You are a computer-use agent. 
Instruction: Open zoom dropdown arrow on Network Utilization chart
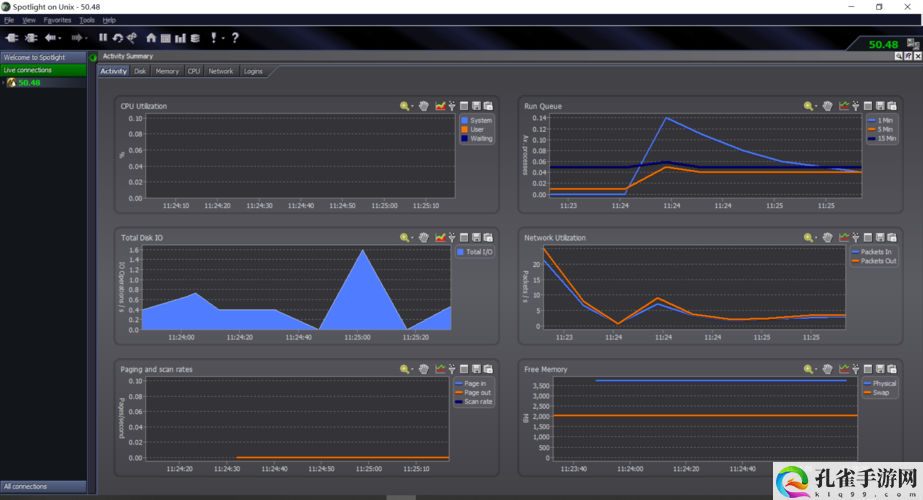click(816, 238)
